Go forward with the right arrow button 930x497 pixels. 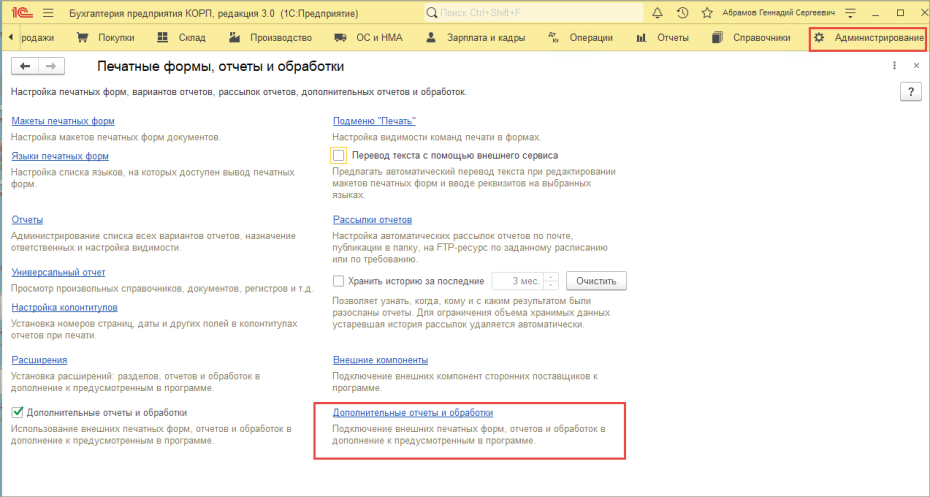[x=52, y=66]
